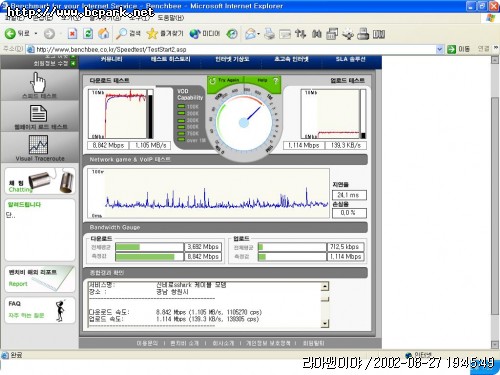Screen dimensions: 500x375
Task: Open Favorites (즐겨찾기) star toolbar button
Action: [165, 34]
